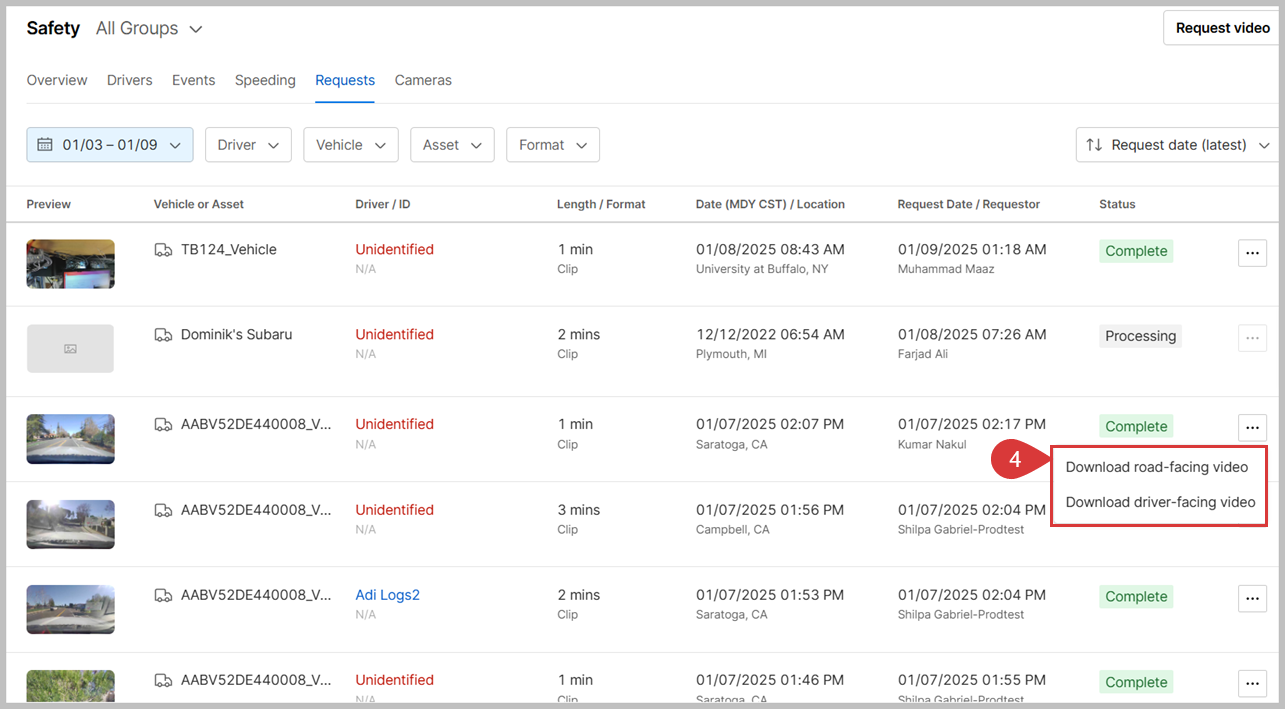1285x709 pixels.
Task: Open the Vehicle filter dropdown
Action: [350, 145]
